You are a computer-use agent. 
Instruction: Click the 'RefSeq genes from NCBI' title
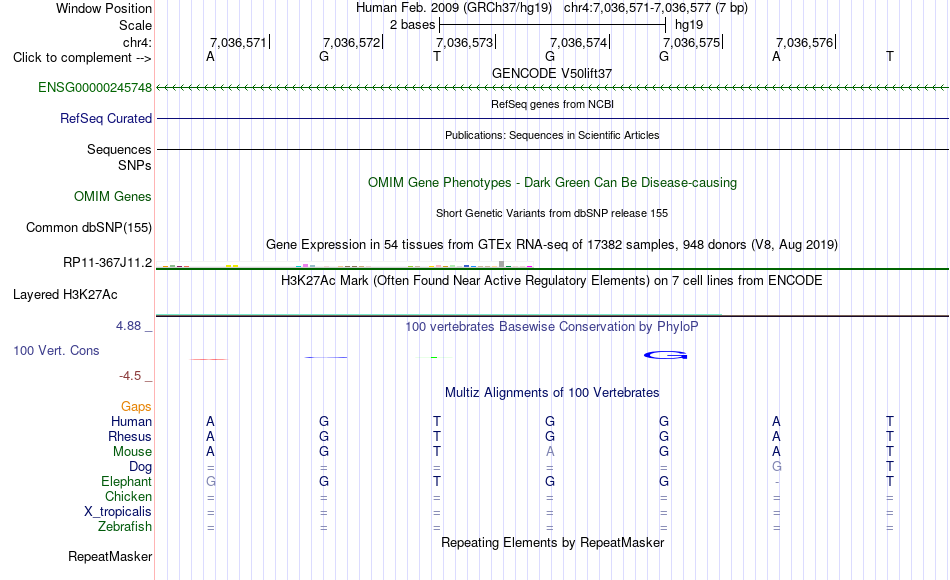point(553,104)
